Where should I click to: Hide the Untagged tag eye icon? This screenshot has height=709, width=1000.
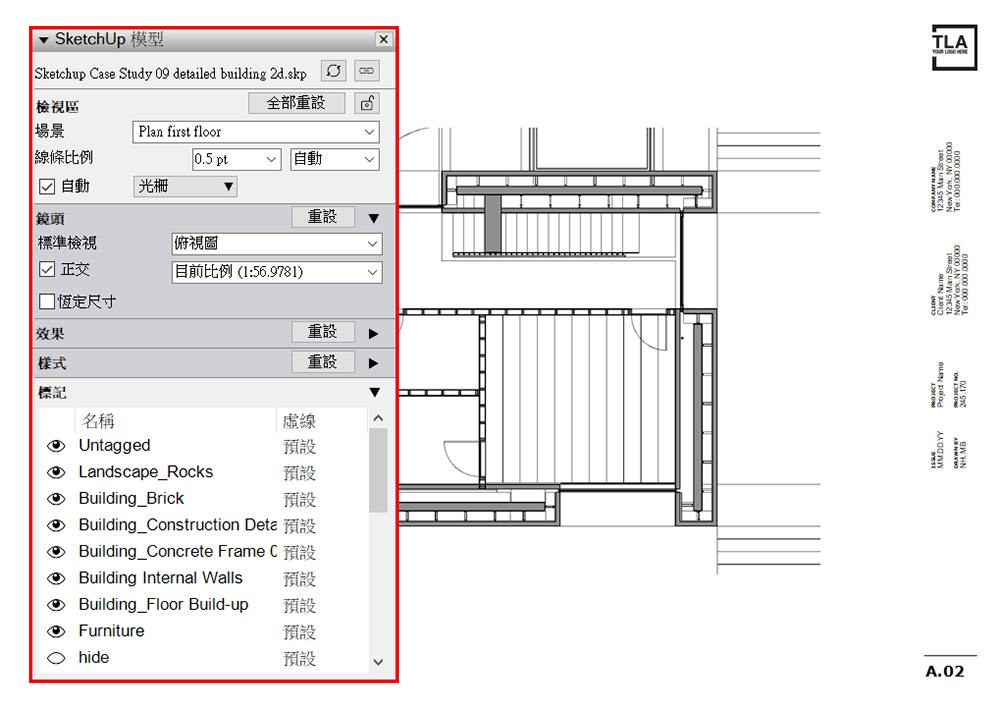56,446
